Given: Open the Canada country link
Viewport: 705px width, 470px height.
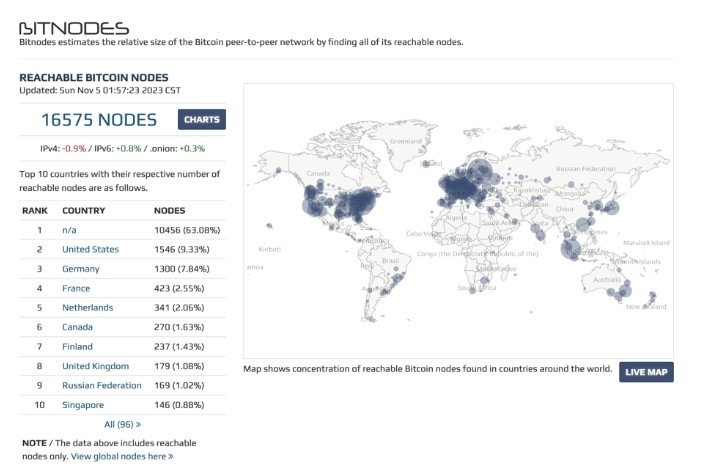Looking at the screenshot, I should (77, 327).
